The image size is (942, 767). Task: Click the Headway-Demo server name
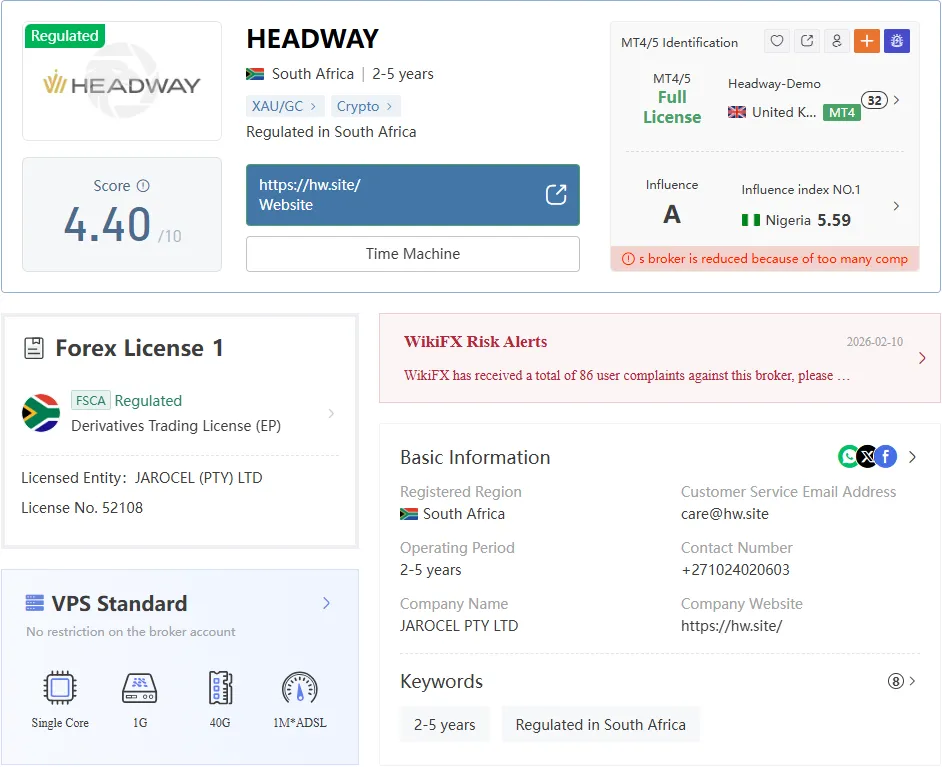(774, 83)
